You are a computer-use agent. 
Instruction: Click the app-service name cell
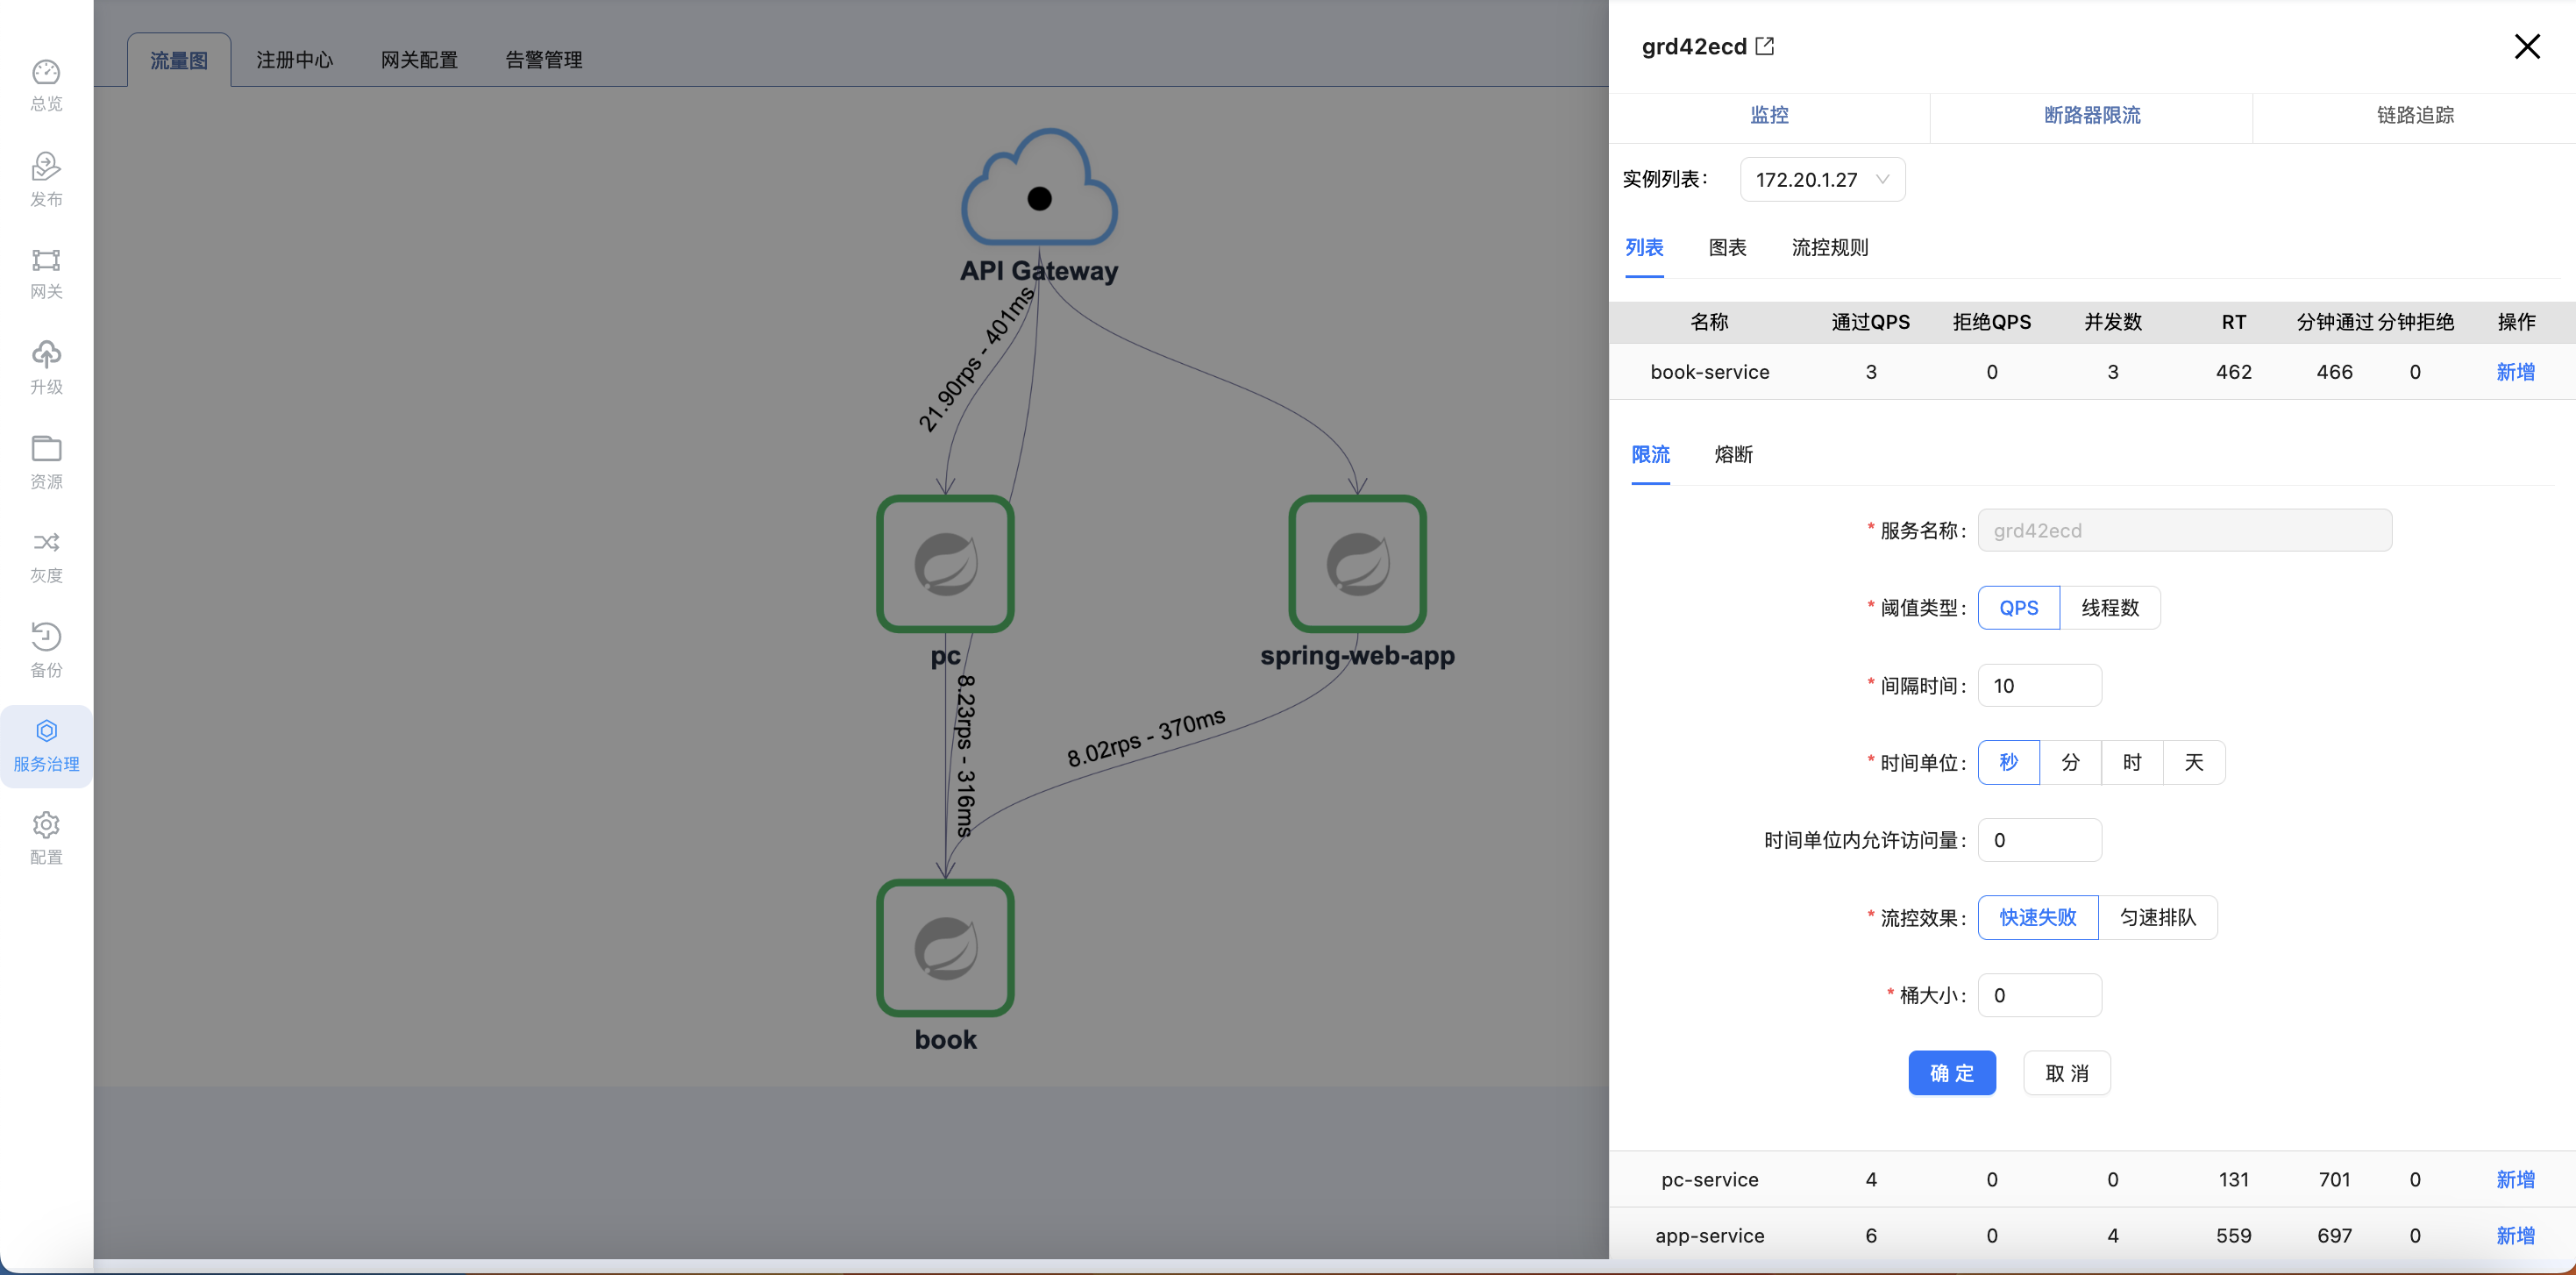(x=1710, y=1236)
